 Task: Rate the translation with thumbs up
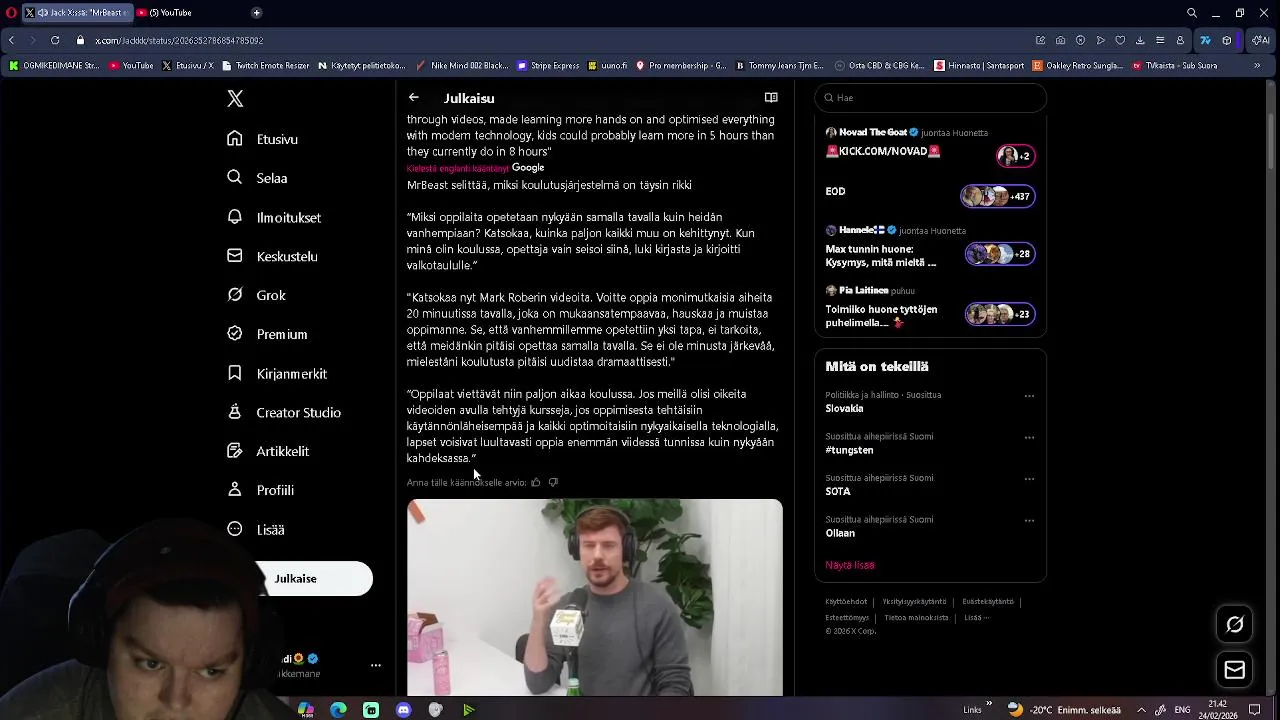point(536,482)
